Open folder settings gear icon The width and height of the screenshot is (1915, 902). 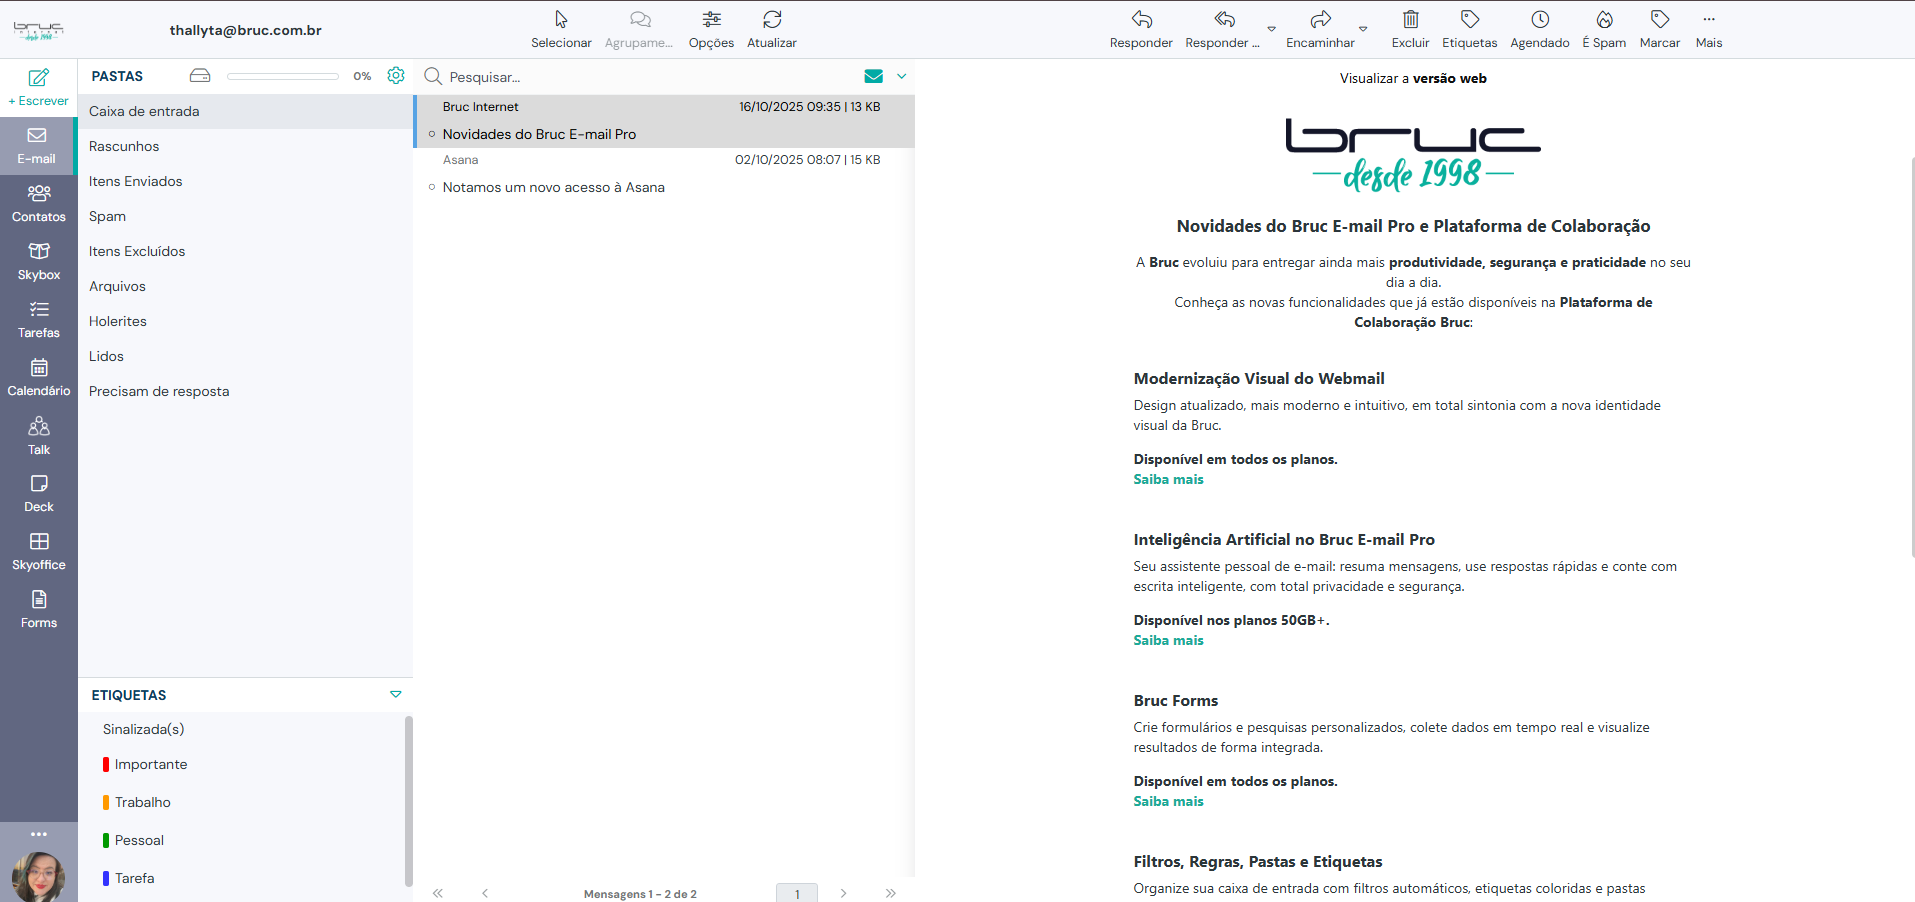click(x=396, y=76)
